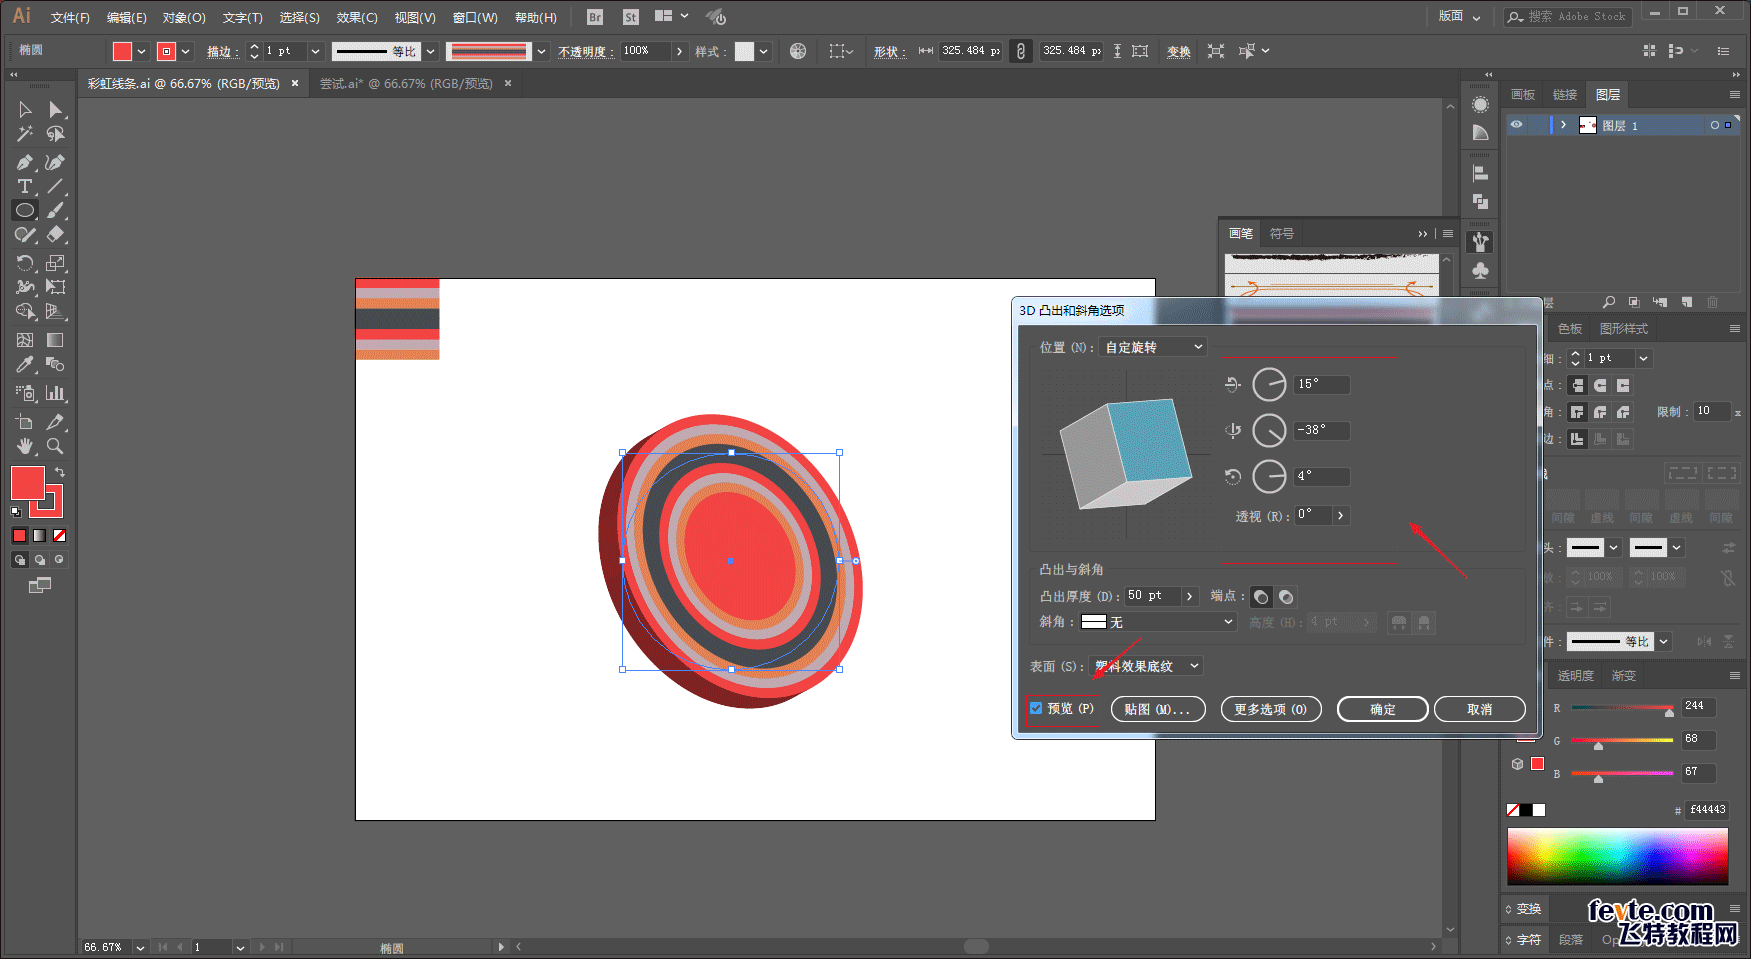Viewport: 1751px width, 959px height.
Task: Hide 图层 1 using eye icon
Action: 1516,125
